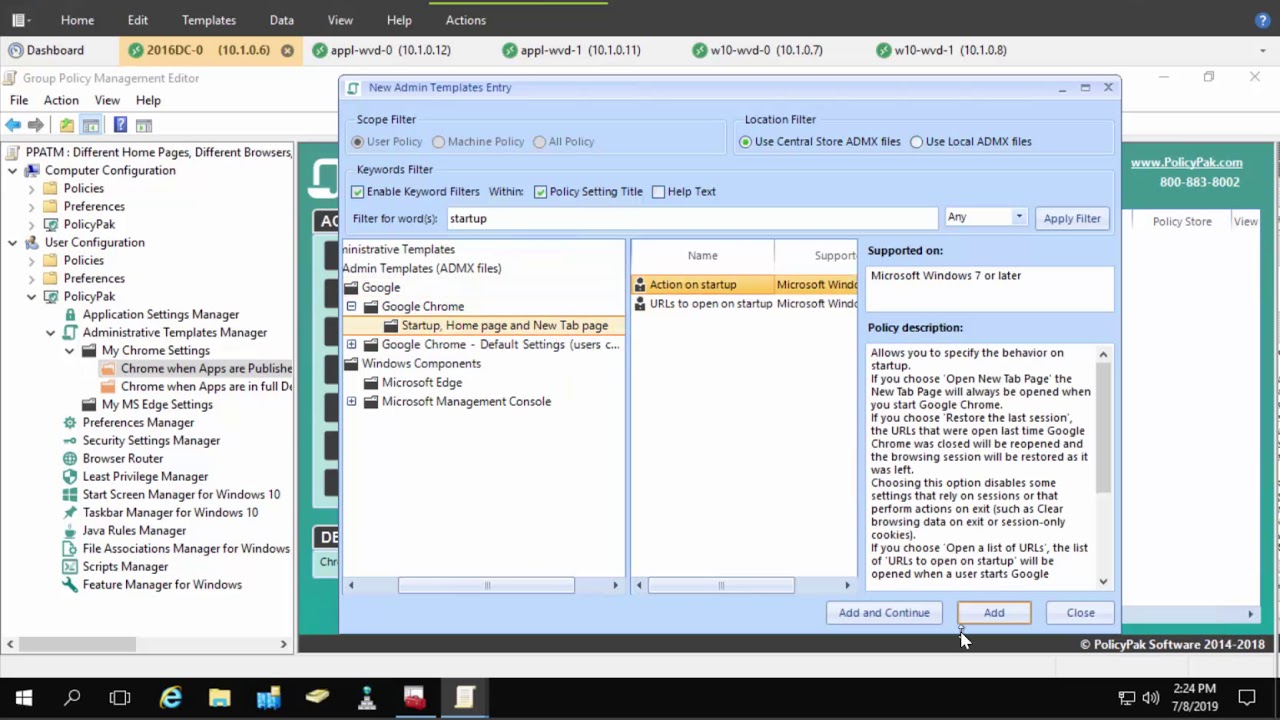
Task: Select the File Associations Manager icon
Action: [x=70, y=548]
